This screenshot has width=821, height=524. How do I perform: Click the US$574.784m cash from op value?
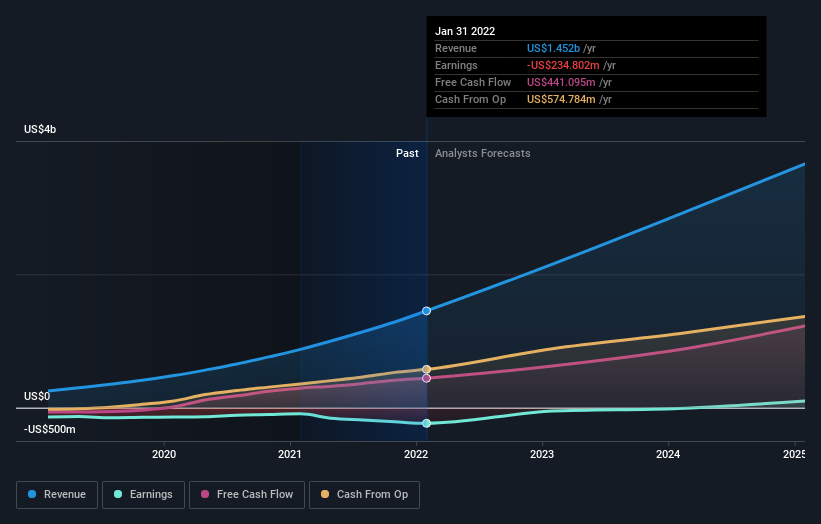tap(561, 99)
